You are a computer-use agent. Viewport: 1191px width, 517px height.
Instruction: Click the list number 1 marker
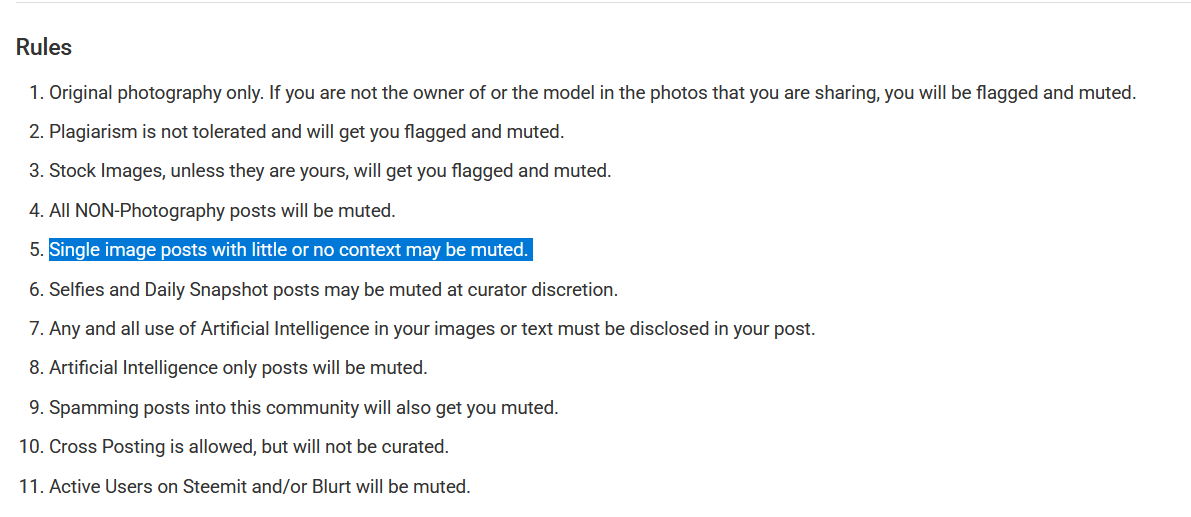click(36, 93)
